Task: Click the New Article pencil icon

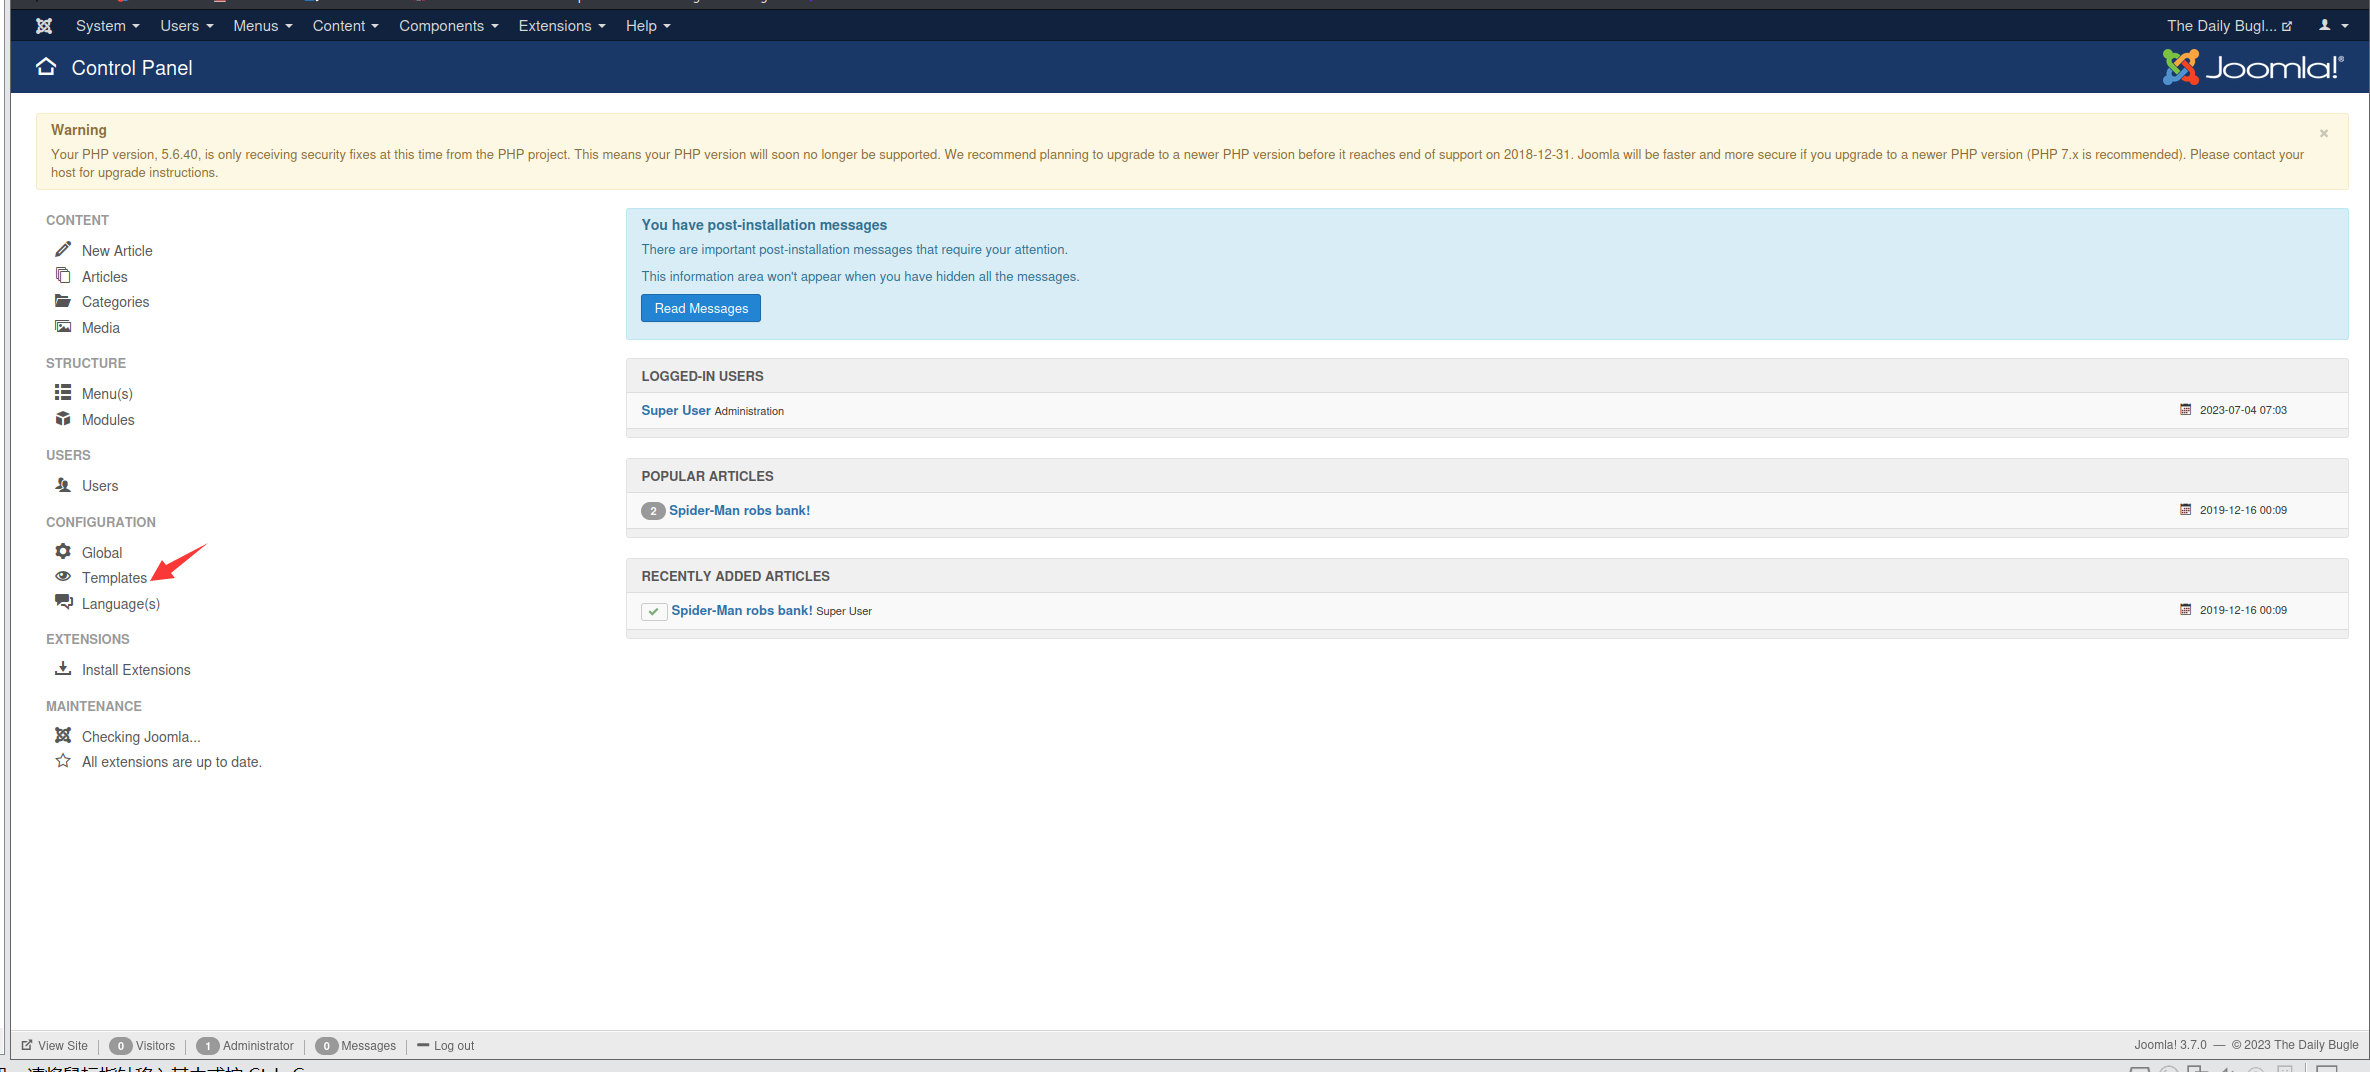Action: pyautogui.click(x=63, y=249)
